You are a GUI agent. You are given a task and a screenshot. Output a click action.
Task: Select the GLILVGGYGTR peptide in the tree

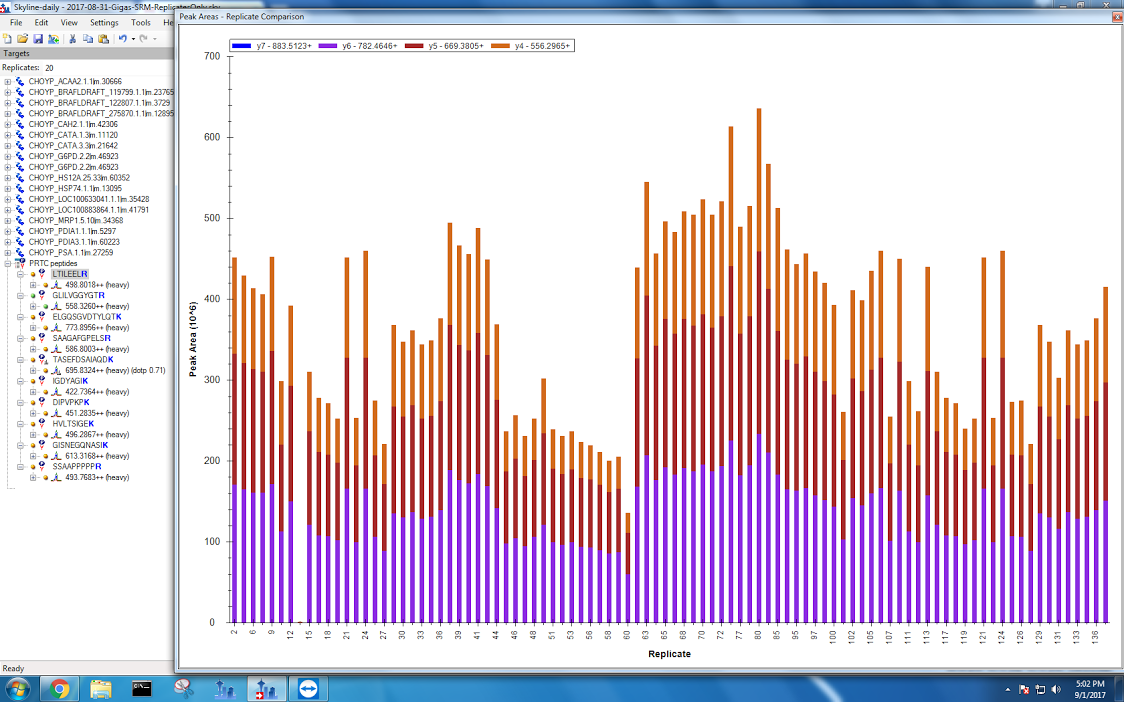click(78, 296)
